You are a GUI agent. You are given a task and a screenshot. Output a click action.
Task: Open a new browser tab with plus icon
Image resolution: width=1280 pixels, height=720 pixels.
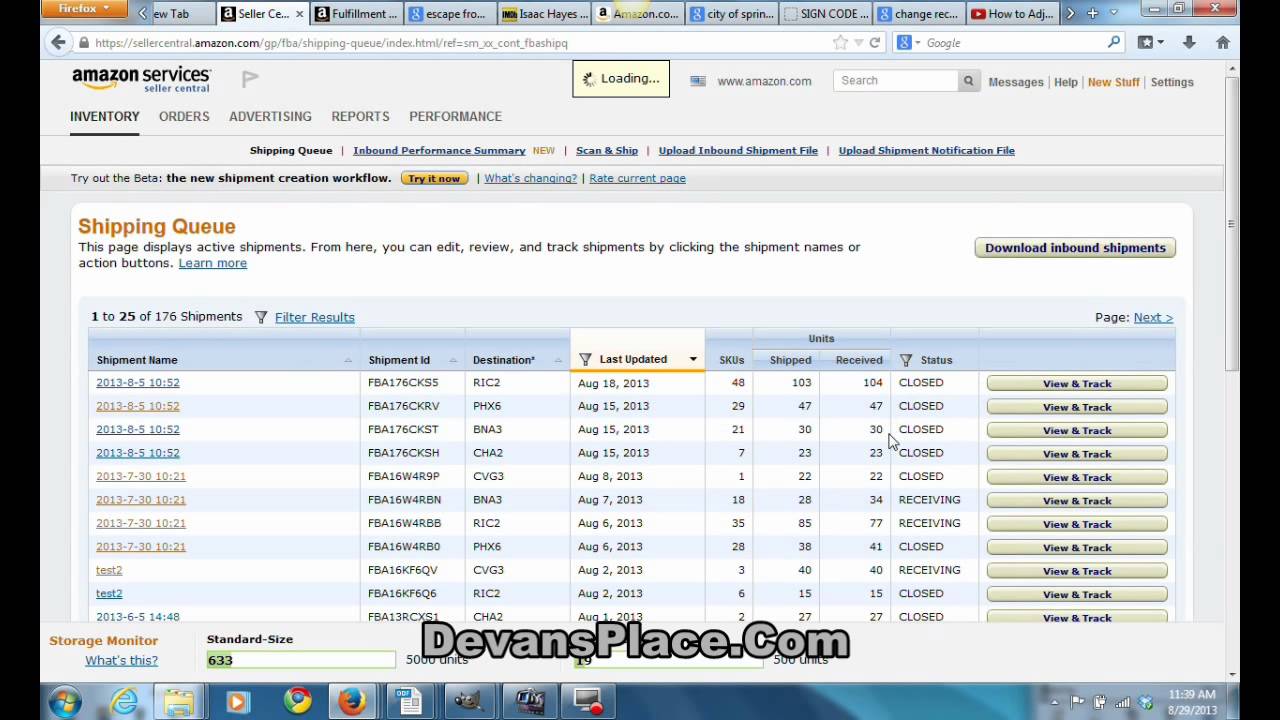pos(1092,13)
